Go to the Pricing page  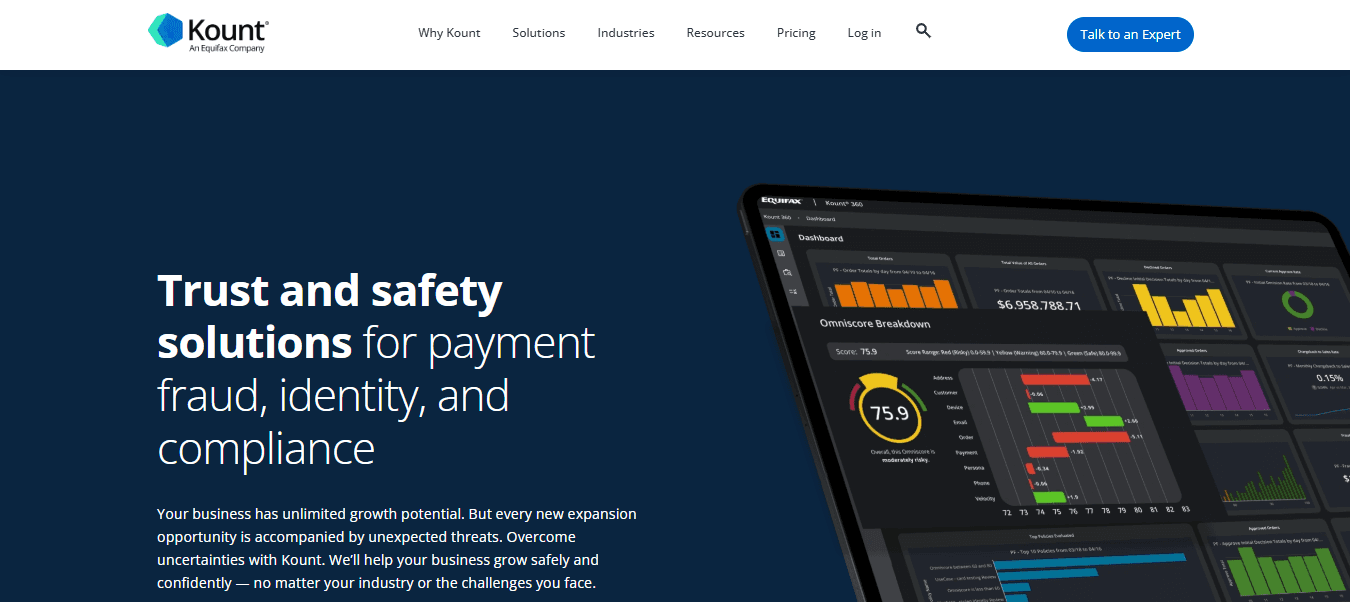[x=796, y=33]
